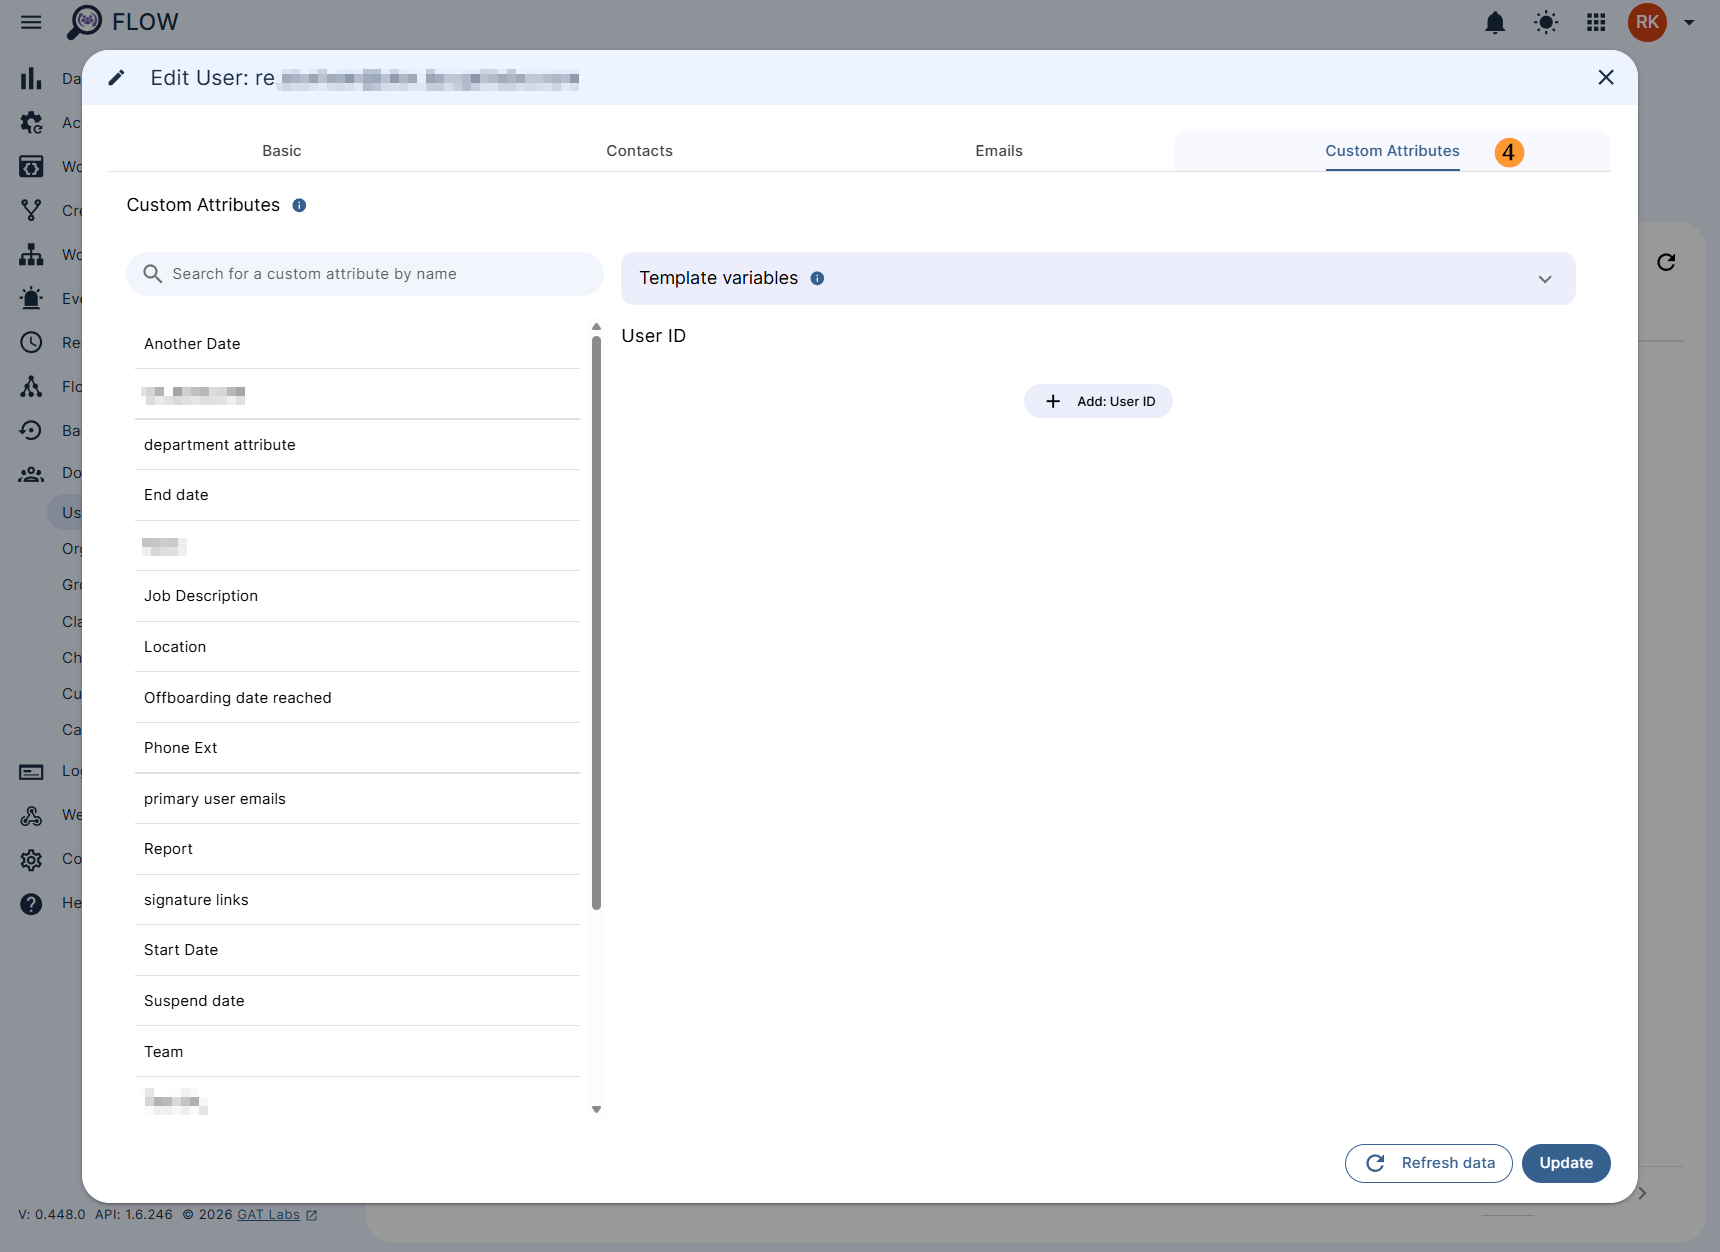Select the Job Description attribute
The height and width of the screenshot is (1252, 1720).
[x=357, y=596]
